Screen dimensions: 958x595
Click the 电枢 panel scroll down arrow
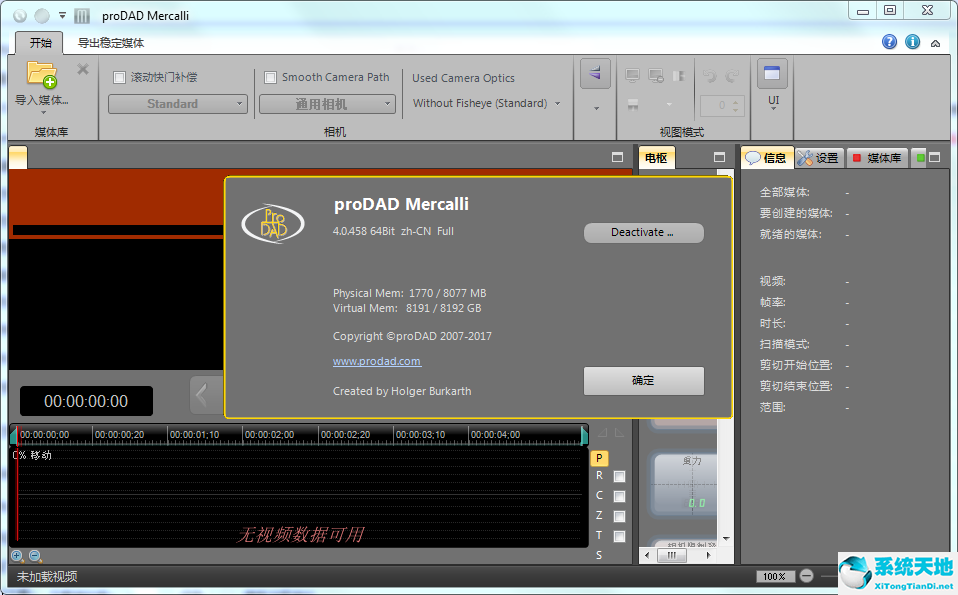(726, 539)
